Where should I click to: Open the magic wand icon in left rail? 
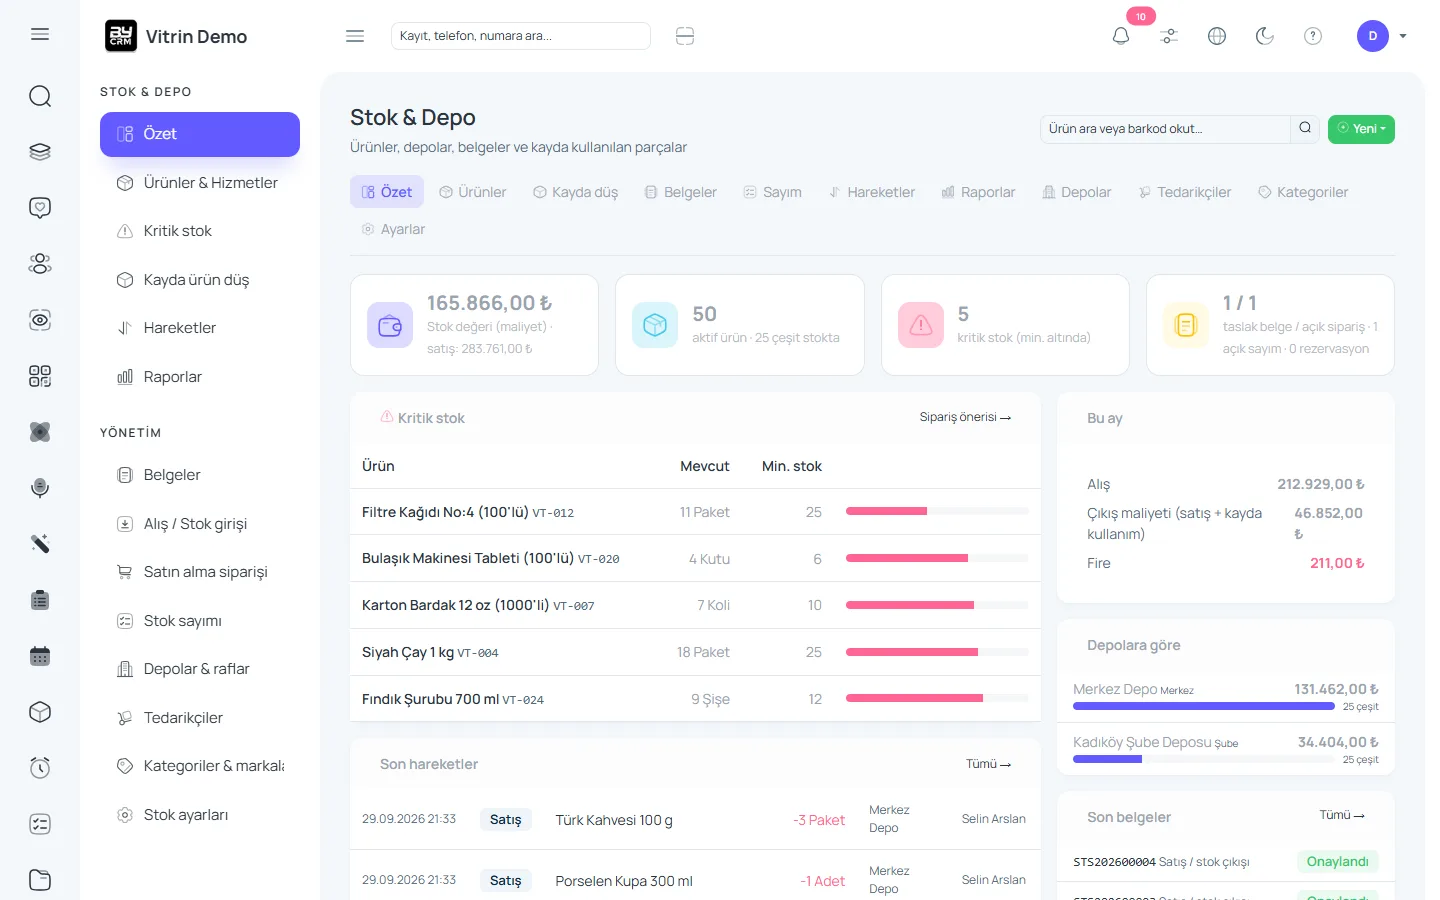pos(40,544)
